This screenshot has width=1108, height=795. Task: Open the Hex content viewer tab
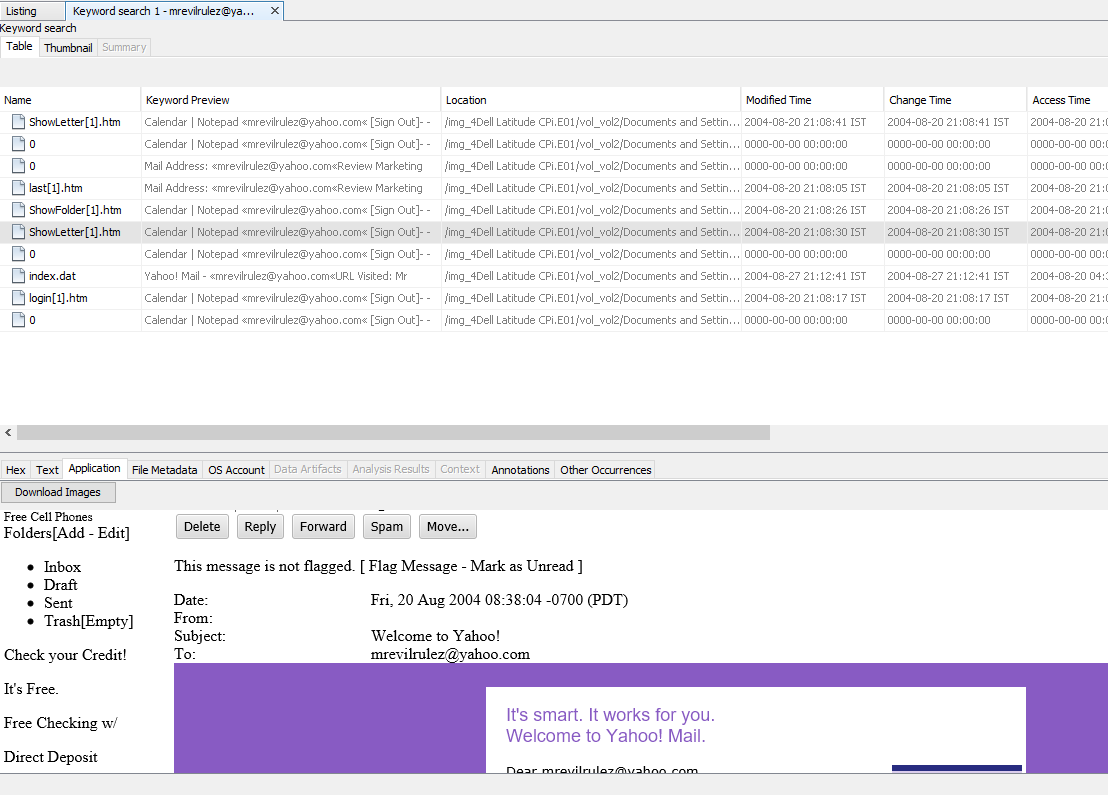click(16, 470)
